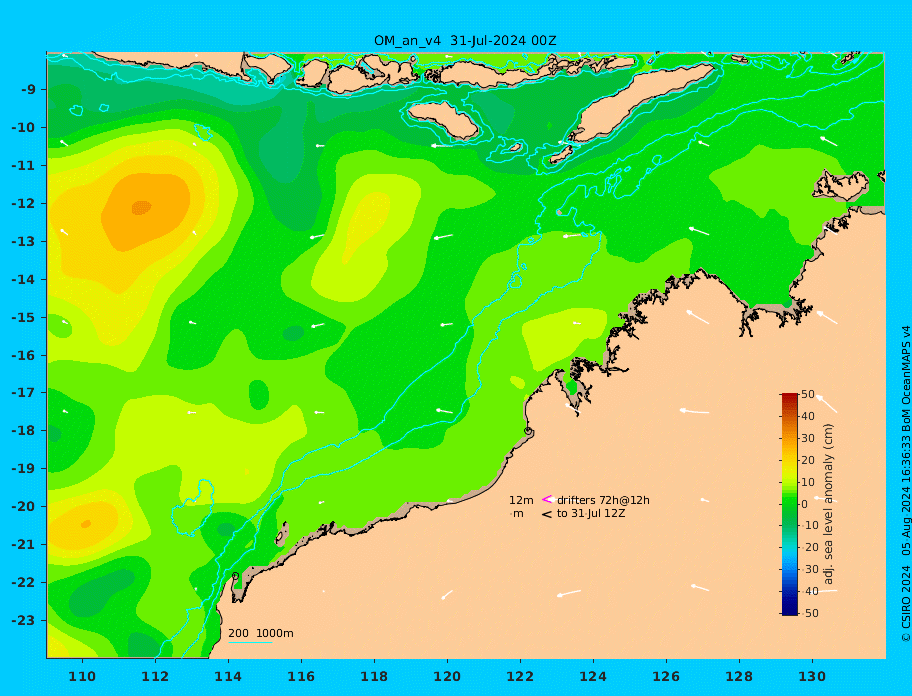Click the latitude axis label -16

[x=24, y=355]
